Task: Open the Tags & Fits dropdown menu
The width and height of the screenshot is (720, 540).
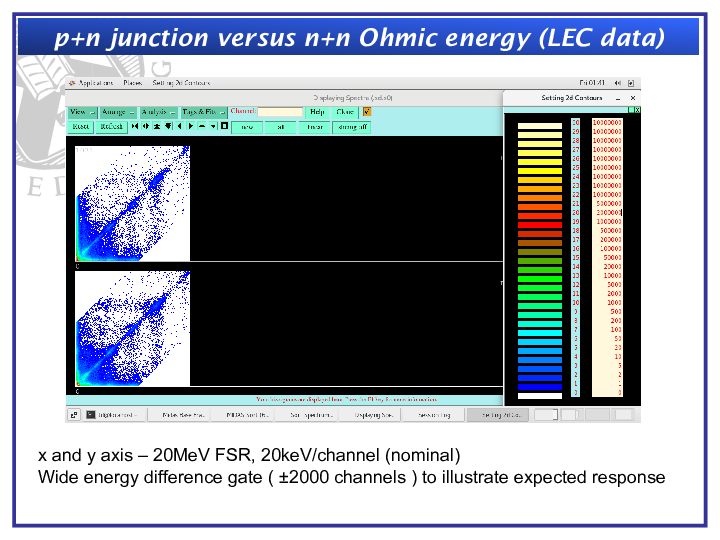Action: click(x=204, y=112)
